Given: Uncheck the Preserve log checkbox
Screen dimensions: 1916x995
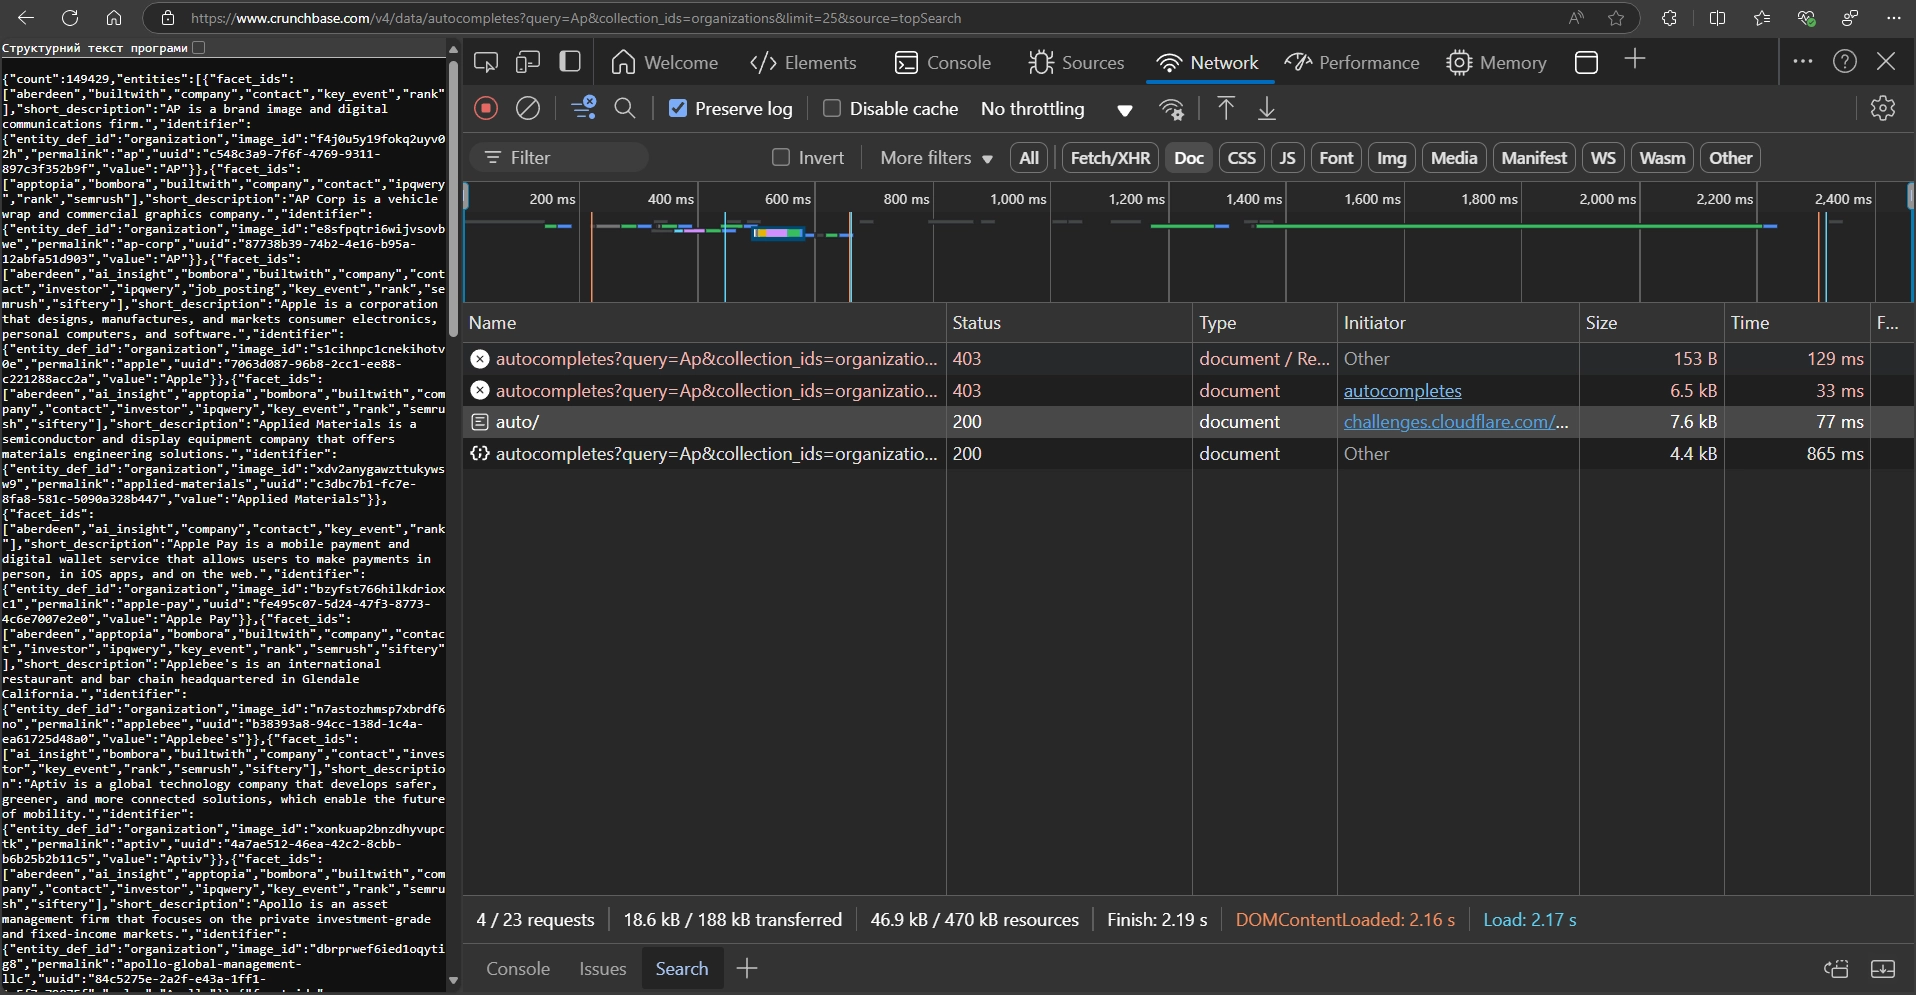Looking at the screenshot, I should (x=678, y=109).
